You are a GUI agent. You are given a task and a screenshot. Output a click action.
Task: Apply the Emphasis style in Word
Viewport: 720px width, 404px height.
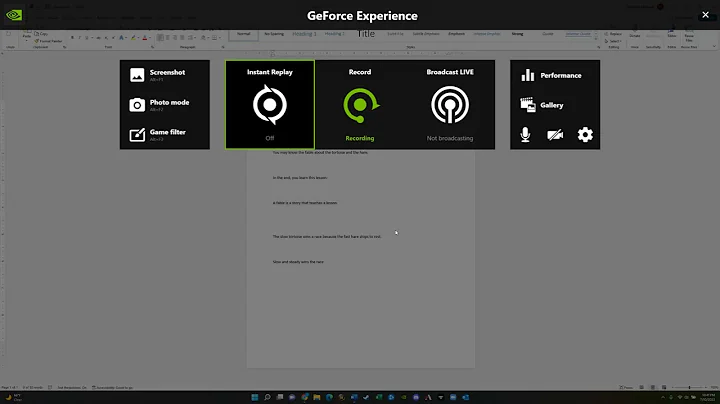click(456, 34)
